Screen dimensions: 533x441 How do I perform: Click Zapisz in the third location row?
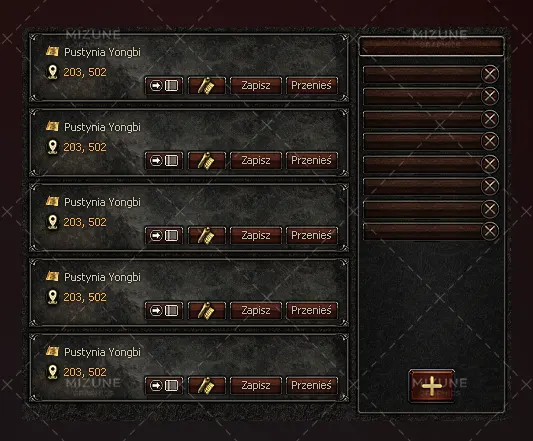pos(256,235)
